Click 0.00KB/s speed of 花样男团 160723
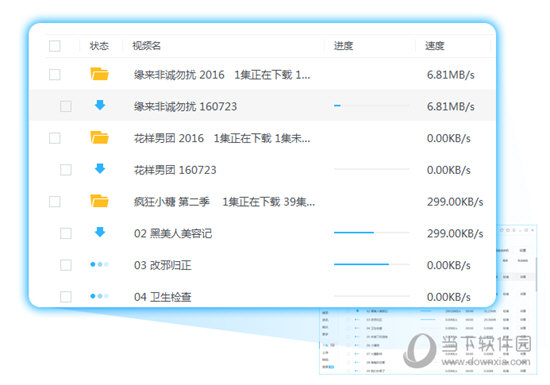550x385 pixels. pos(449,170)
